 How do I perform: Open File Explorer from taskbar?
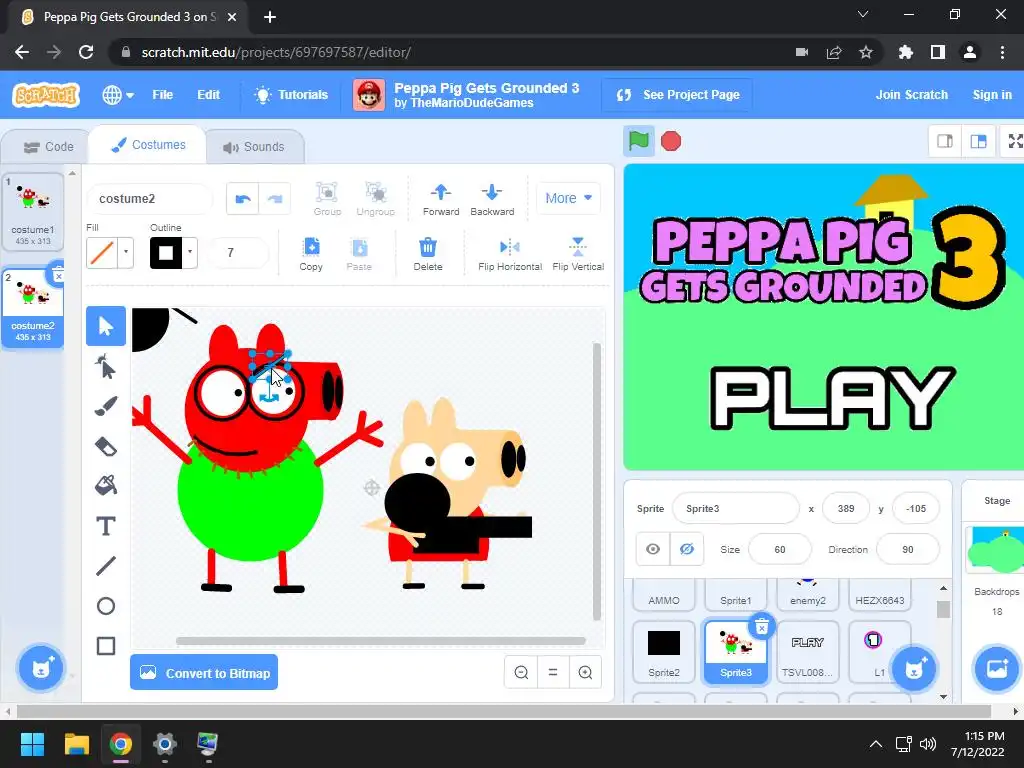pos(76,744)
